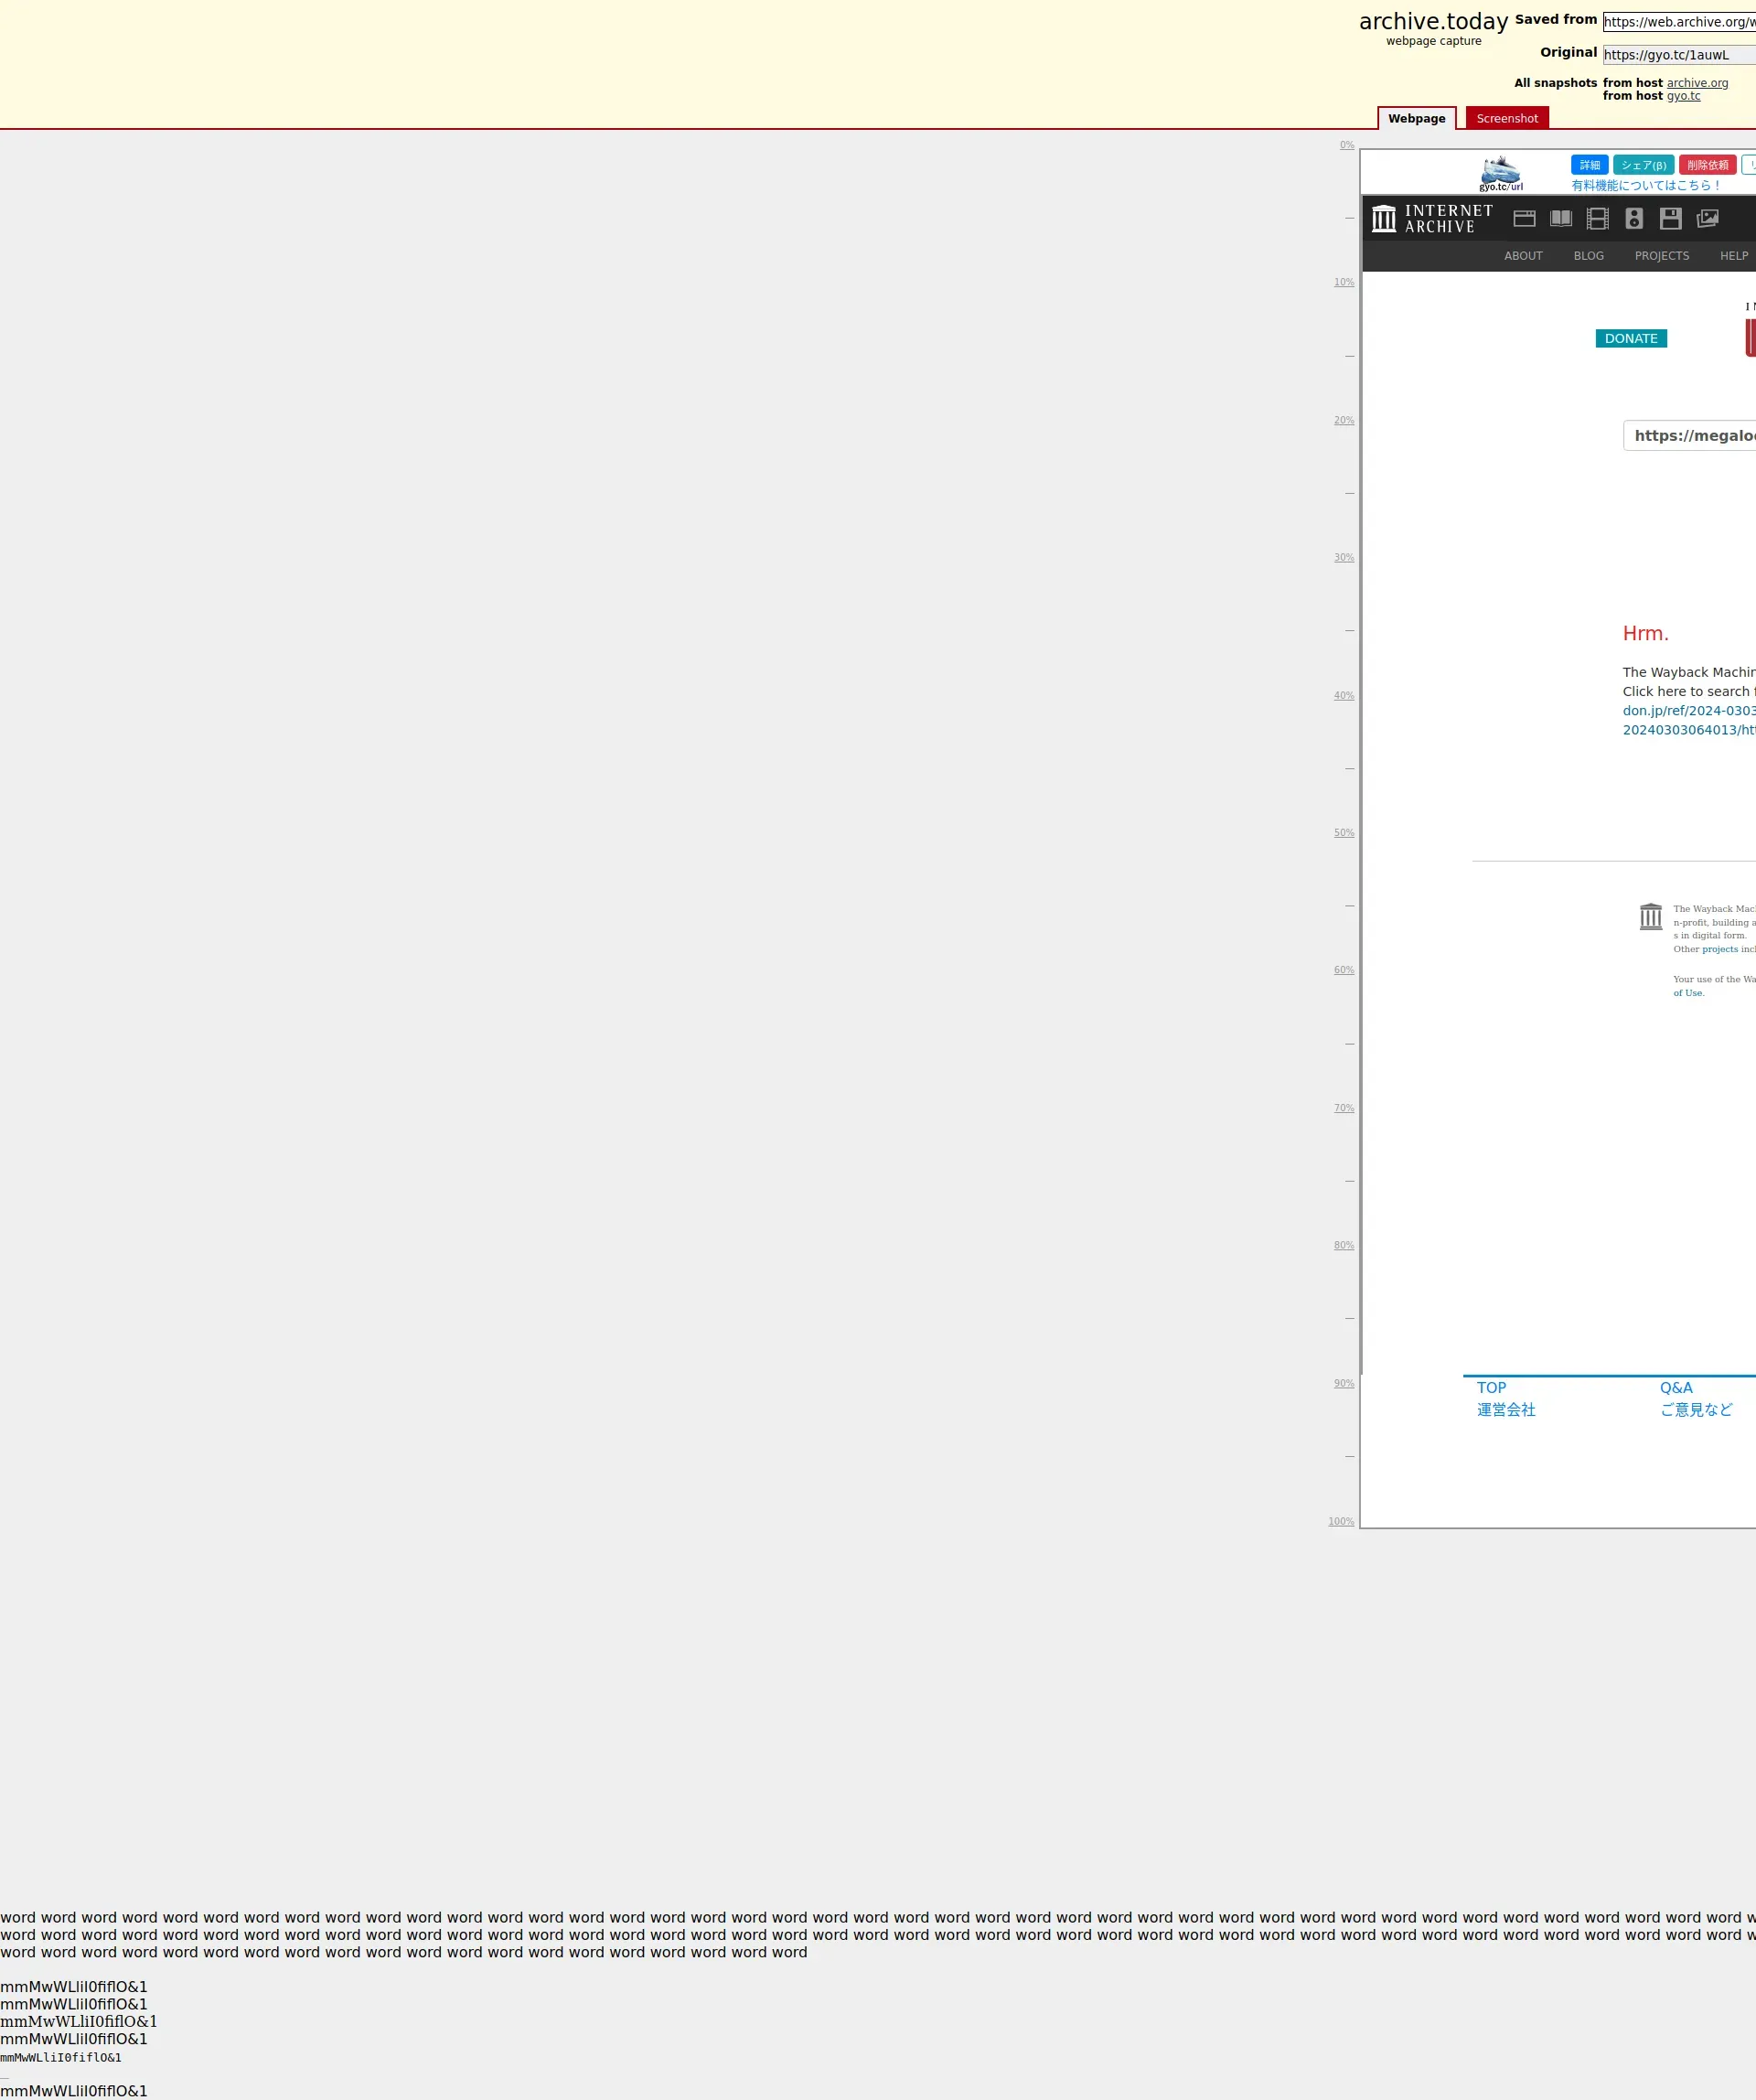Open the ABOUT menu item
The height and width of the screenshot is (2100, 1756).
[x=1522, y=256]
